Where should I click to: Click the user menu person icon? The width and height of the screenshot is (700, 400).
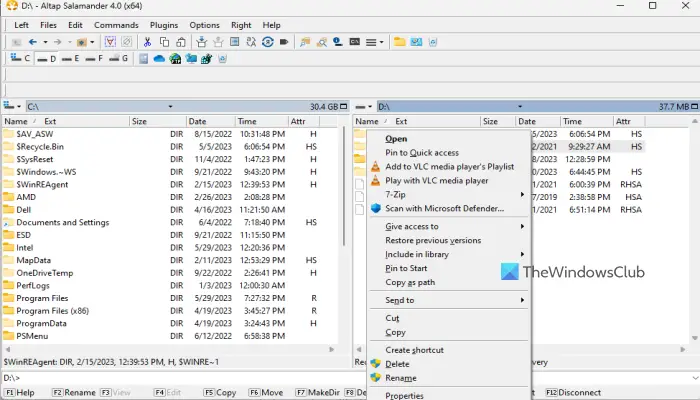[338, 42]
